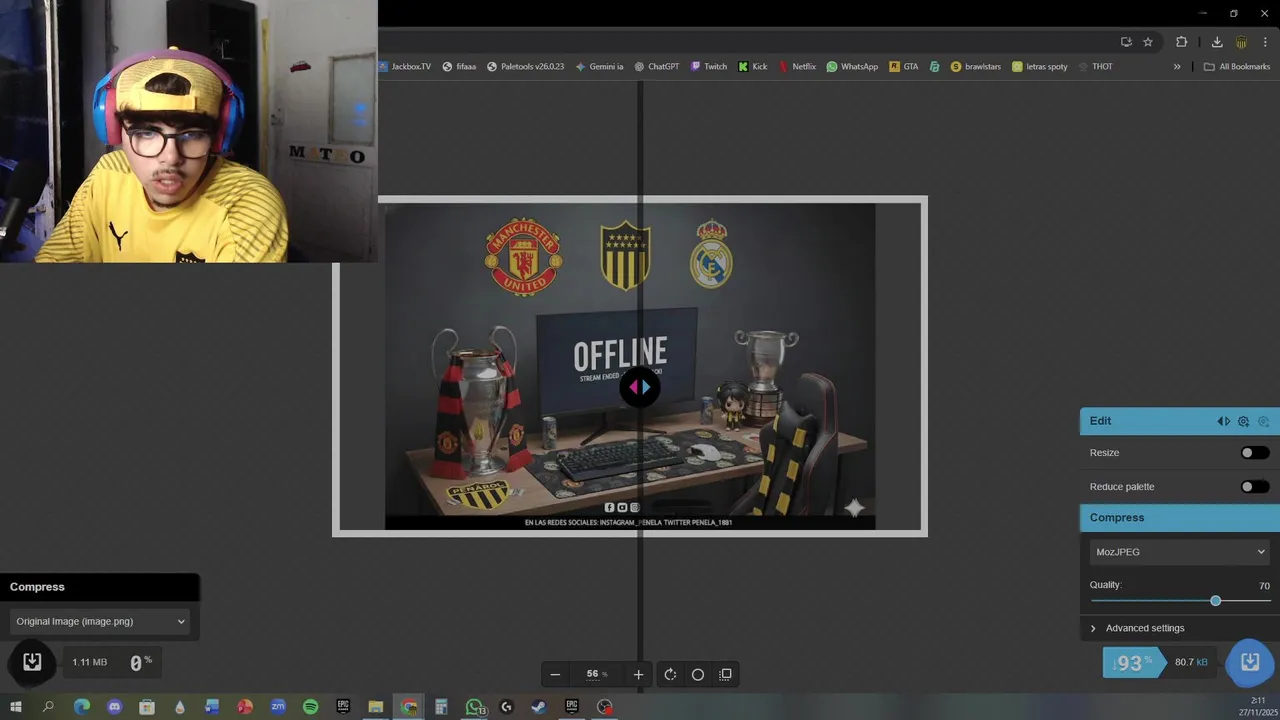Image resolution: width=1280 pixels, height=720 pixels.
Task: Open the Original Image format dropdown
Action: [x=99, y=622]
